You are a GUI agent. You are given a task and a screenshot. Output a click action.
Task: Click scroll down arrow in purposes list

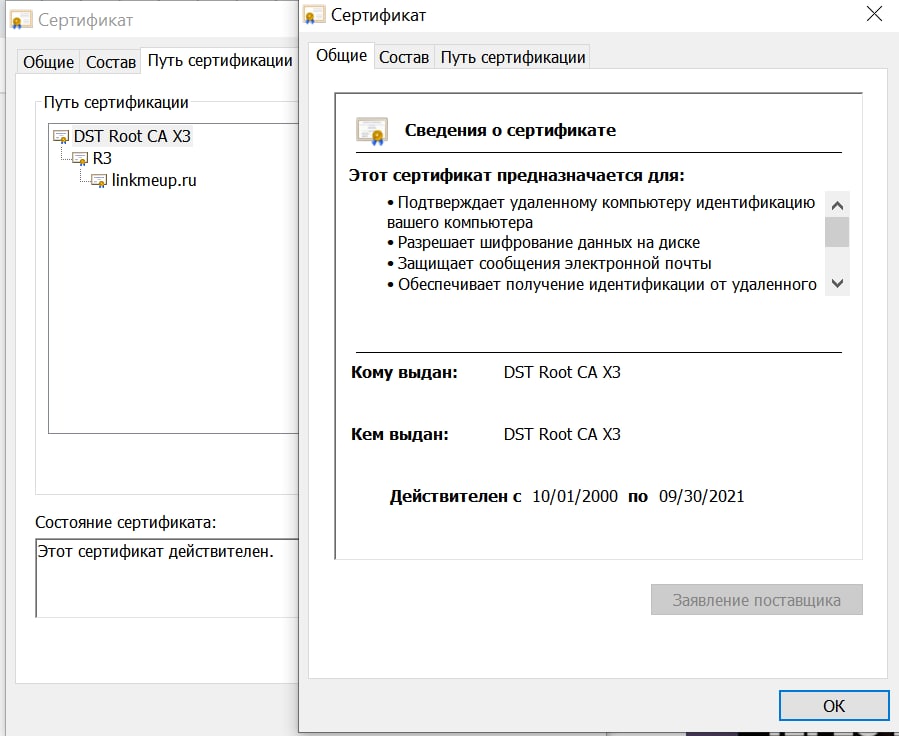click(837, 283)
